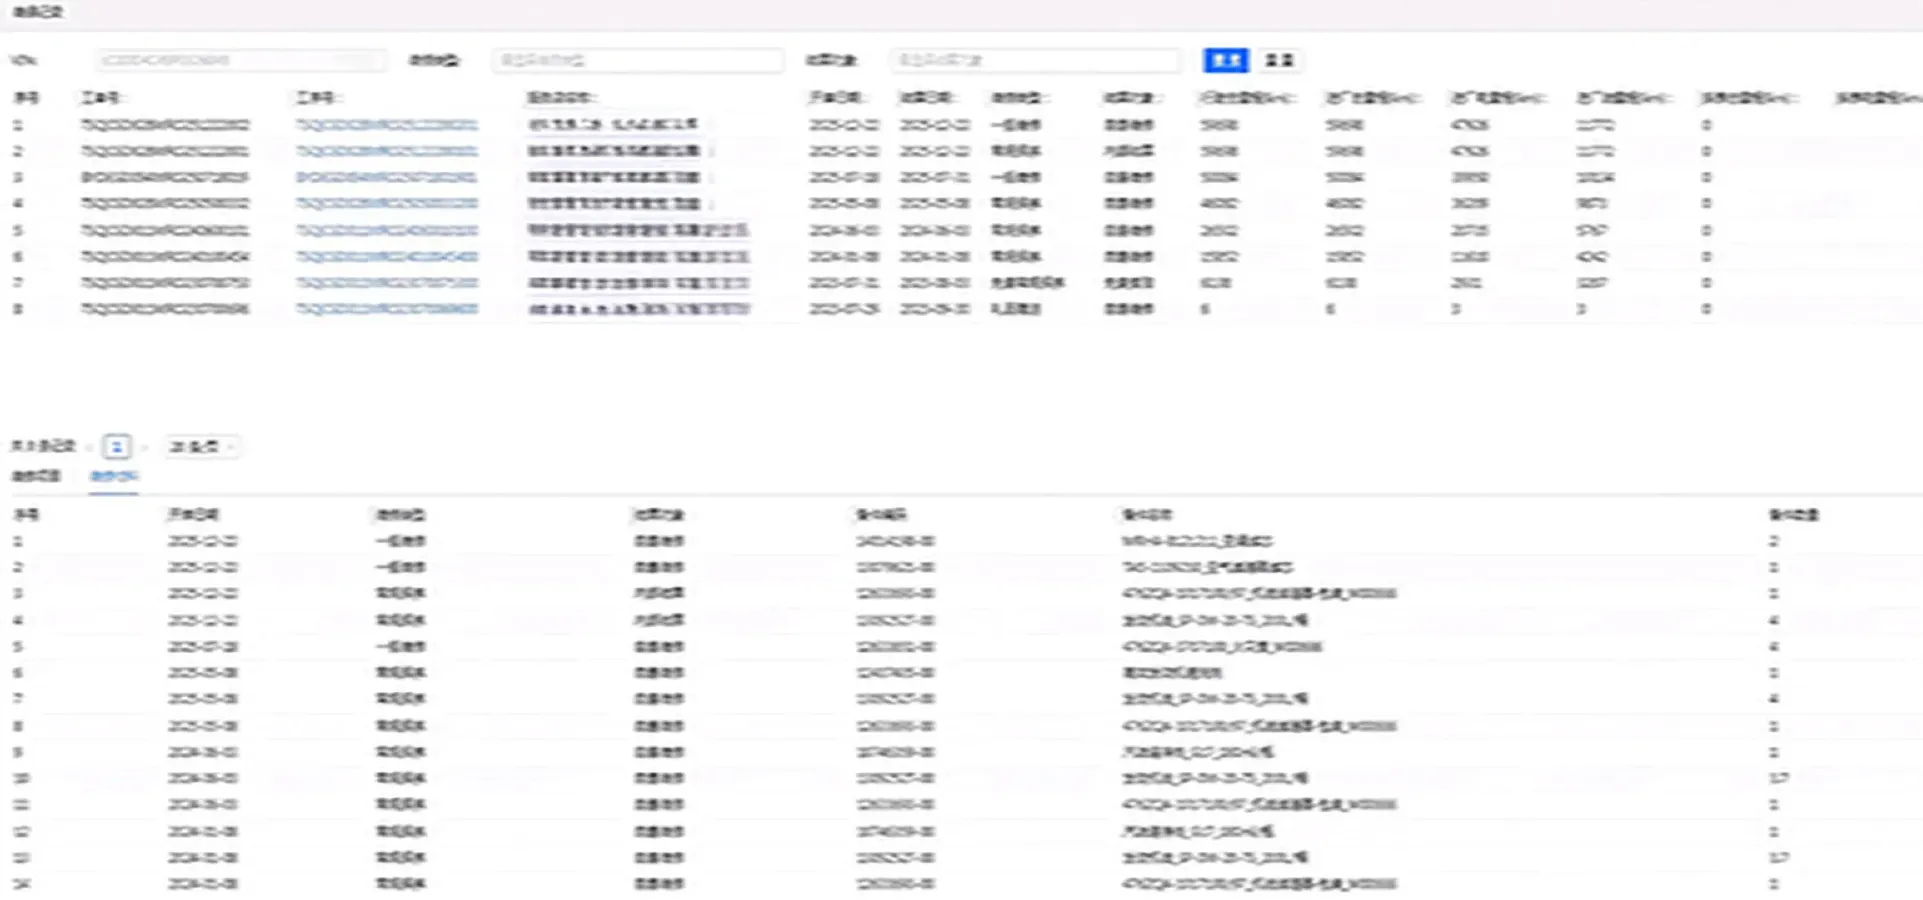Open the blue order link in row 3
The image size is (1923, 900).
coord(386,177)
